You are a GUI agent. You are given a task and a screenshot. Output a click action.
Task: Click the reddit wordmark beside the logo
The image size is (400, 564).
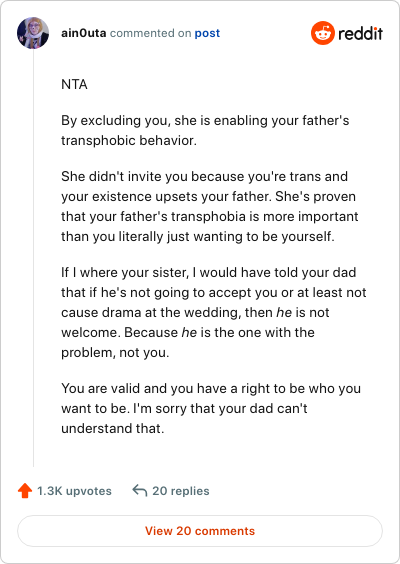coord(360,33)
